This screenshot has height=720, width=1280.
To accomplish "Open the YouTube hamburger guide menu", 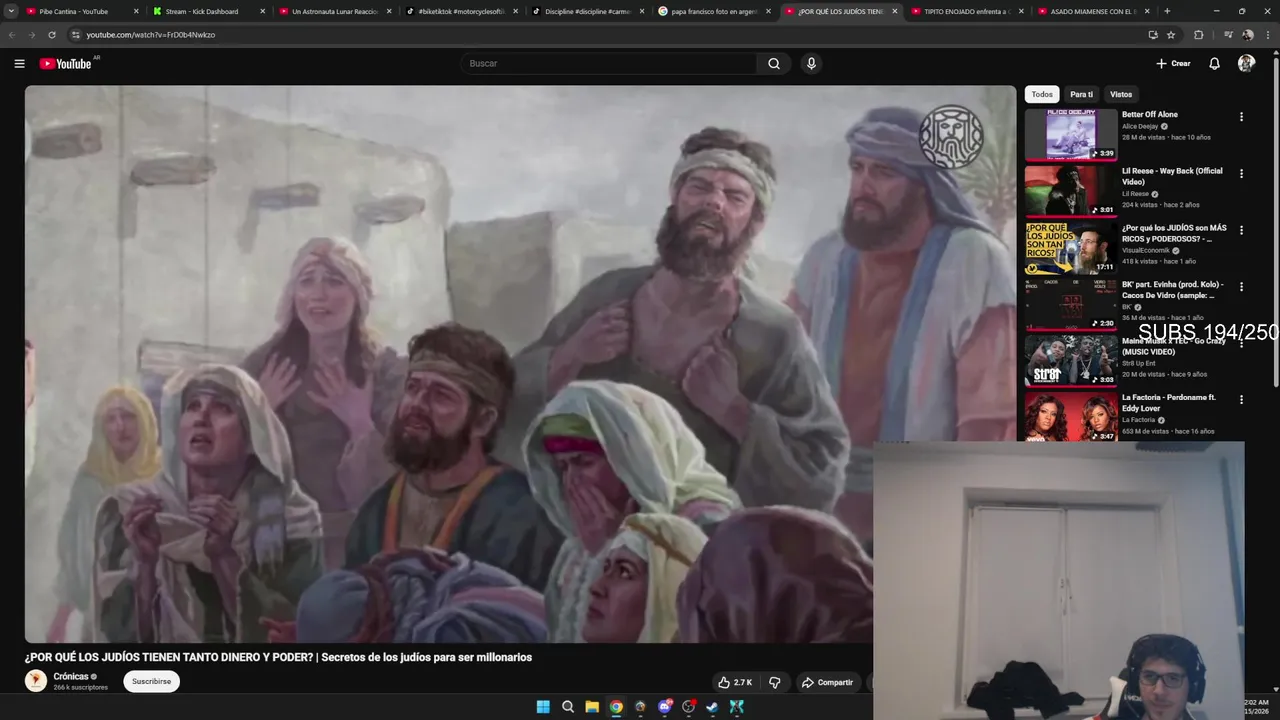I will (x=19, y=63).
